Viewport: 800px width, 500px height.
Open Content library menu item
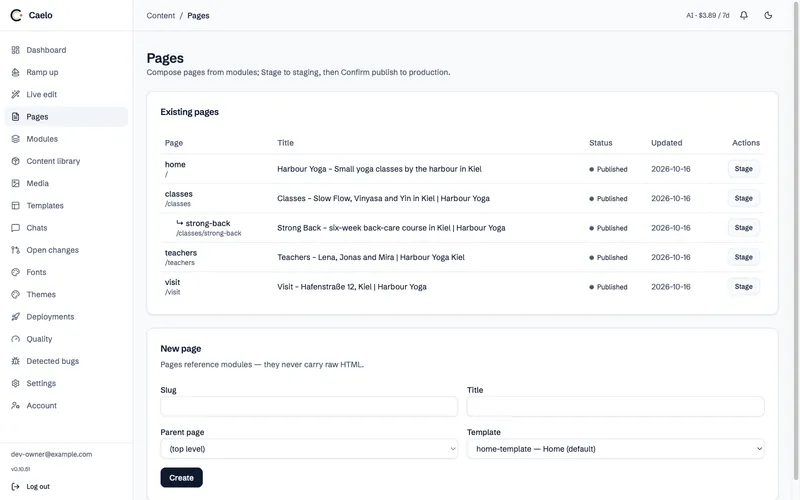click(x=66, y=161)
